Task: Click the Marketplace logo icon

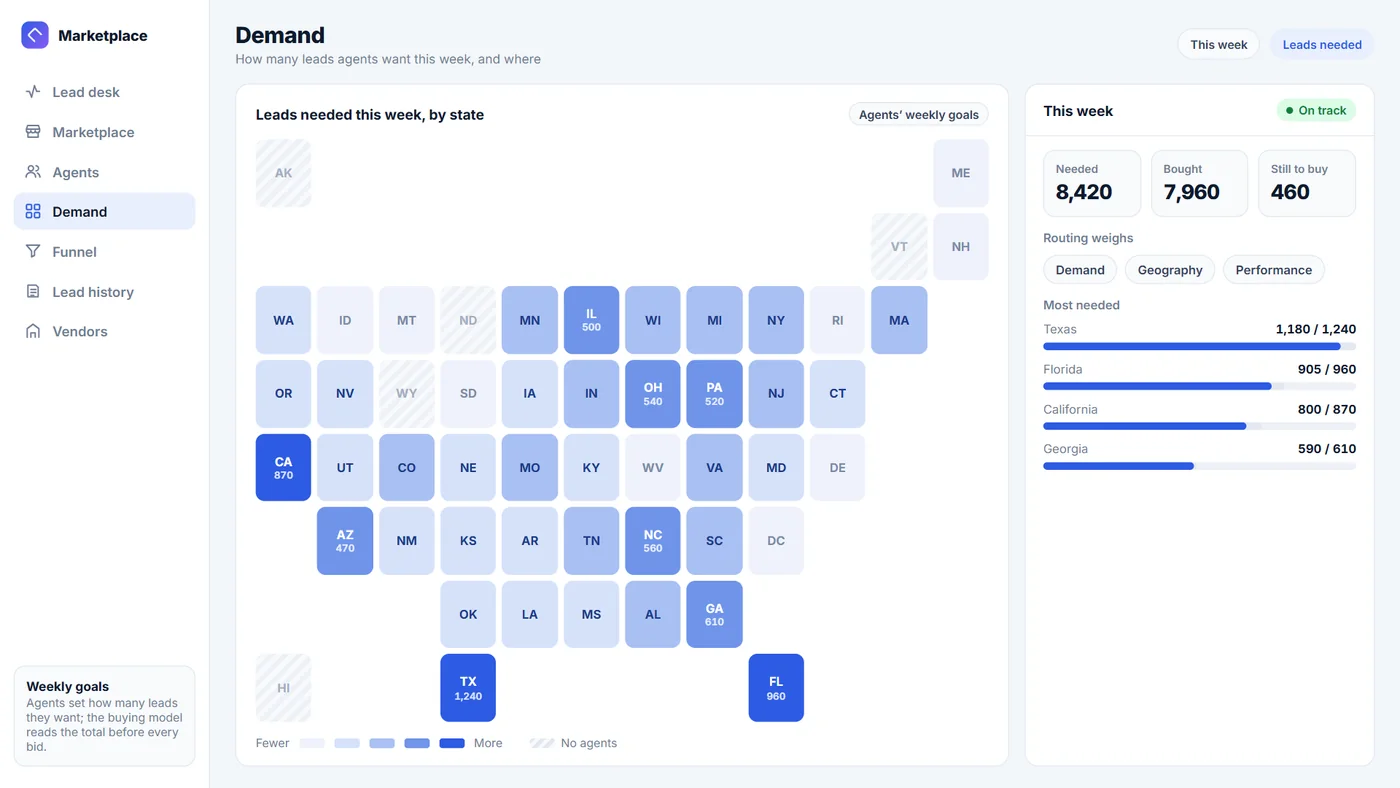Action: pyautogui.click(x=35, y=35)
